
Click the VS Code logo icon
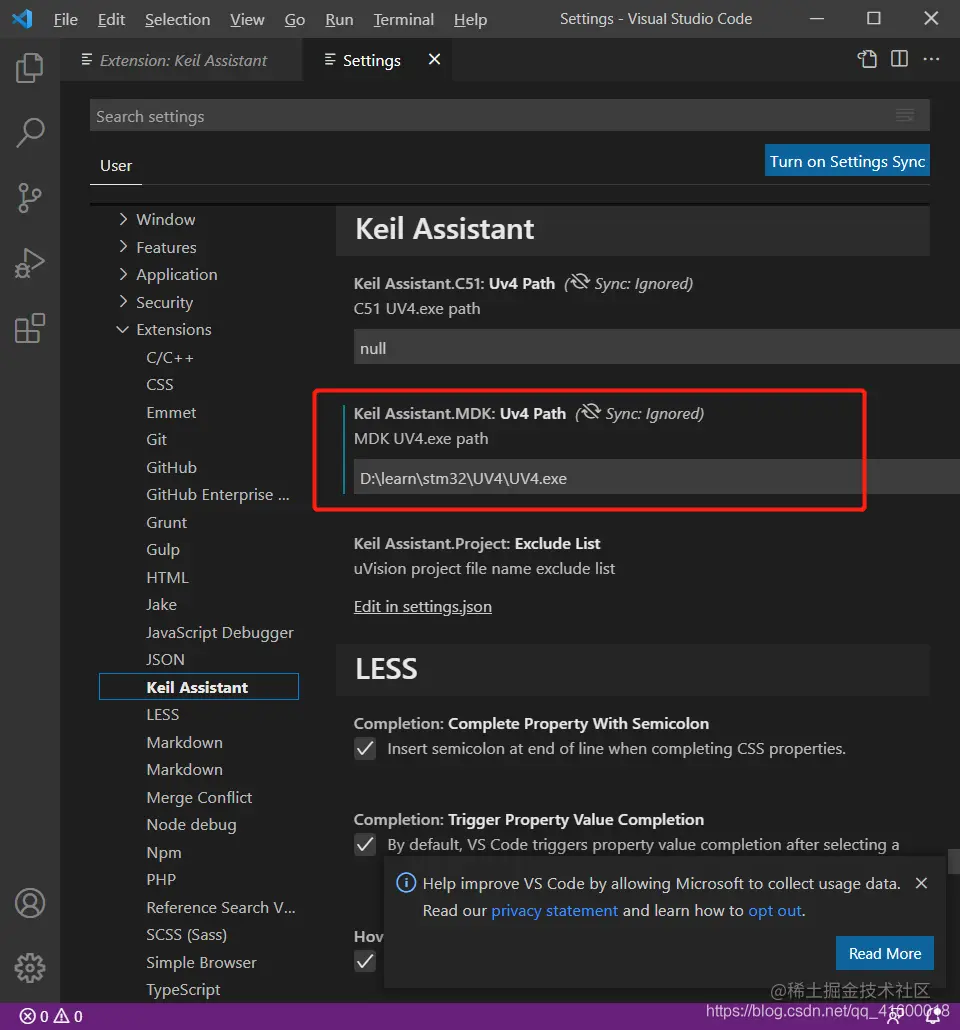[23, 18]
